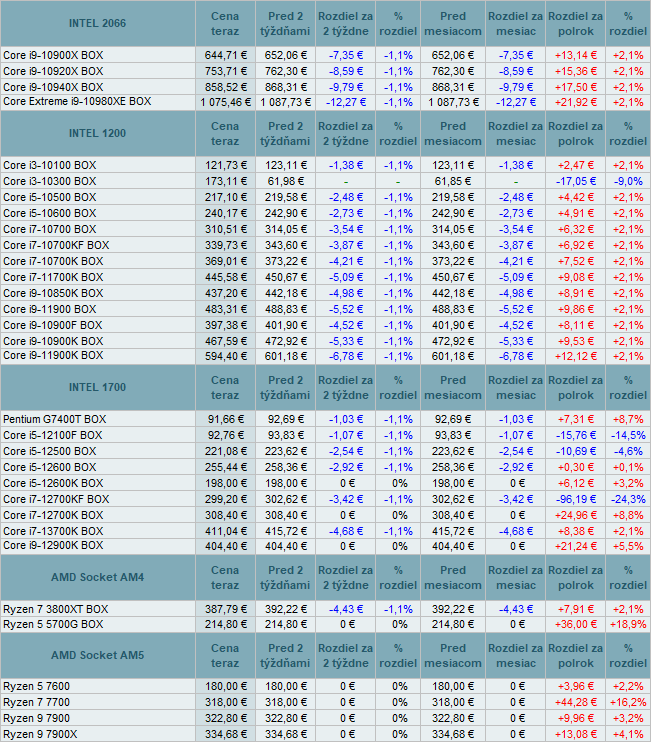Select the INTEL 2066 section header

pos(97,23)
